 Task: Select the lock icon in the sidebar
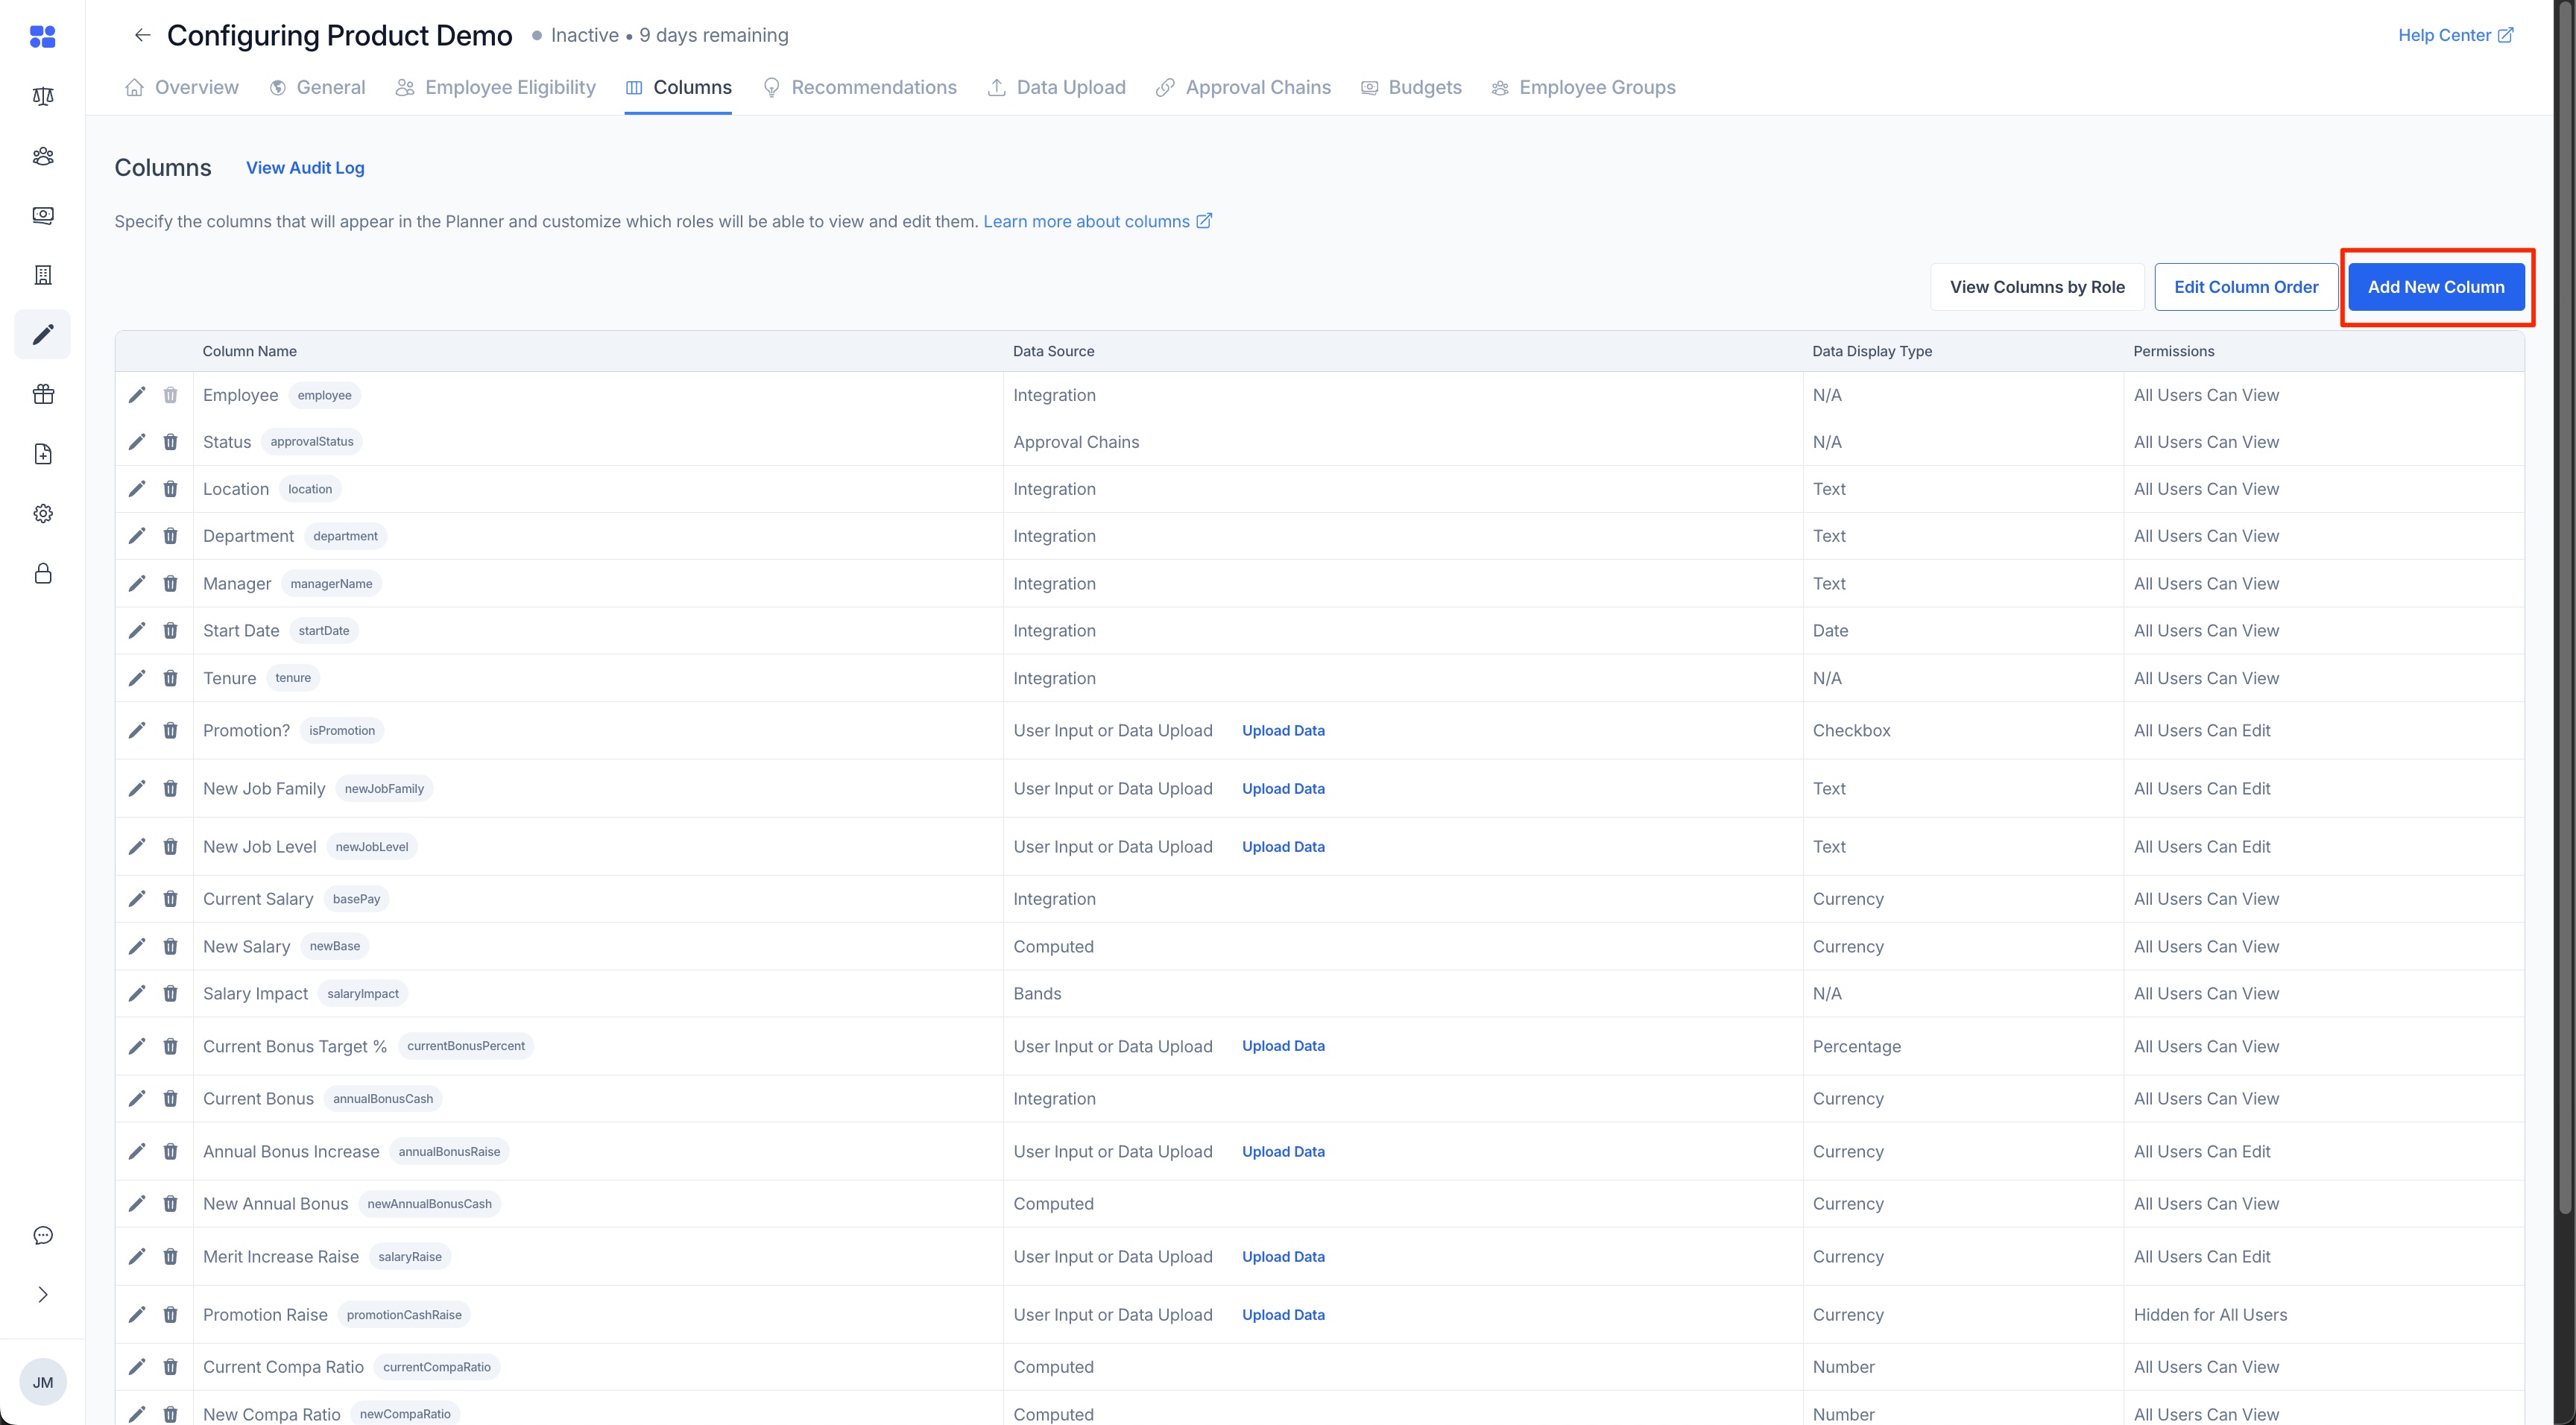pyautogui.click(x=42, y=573)
